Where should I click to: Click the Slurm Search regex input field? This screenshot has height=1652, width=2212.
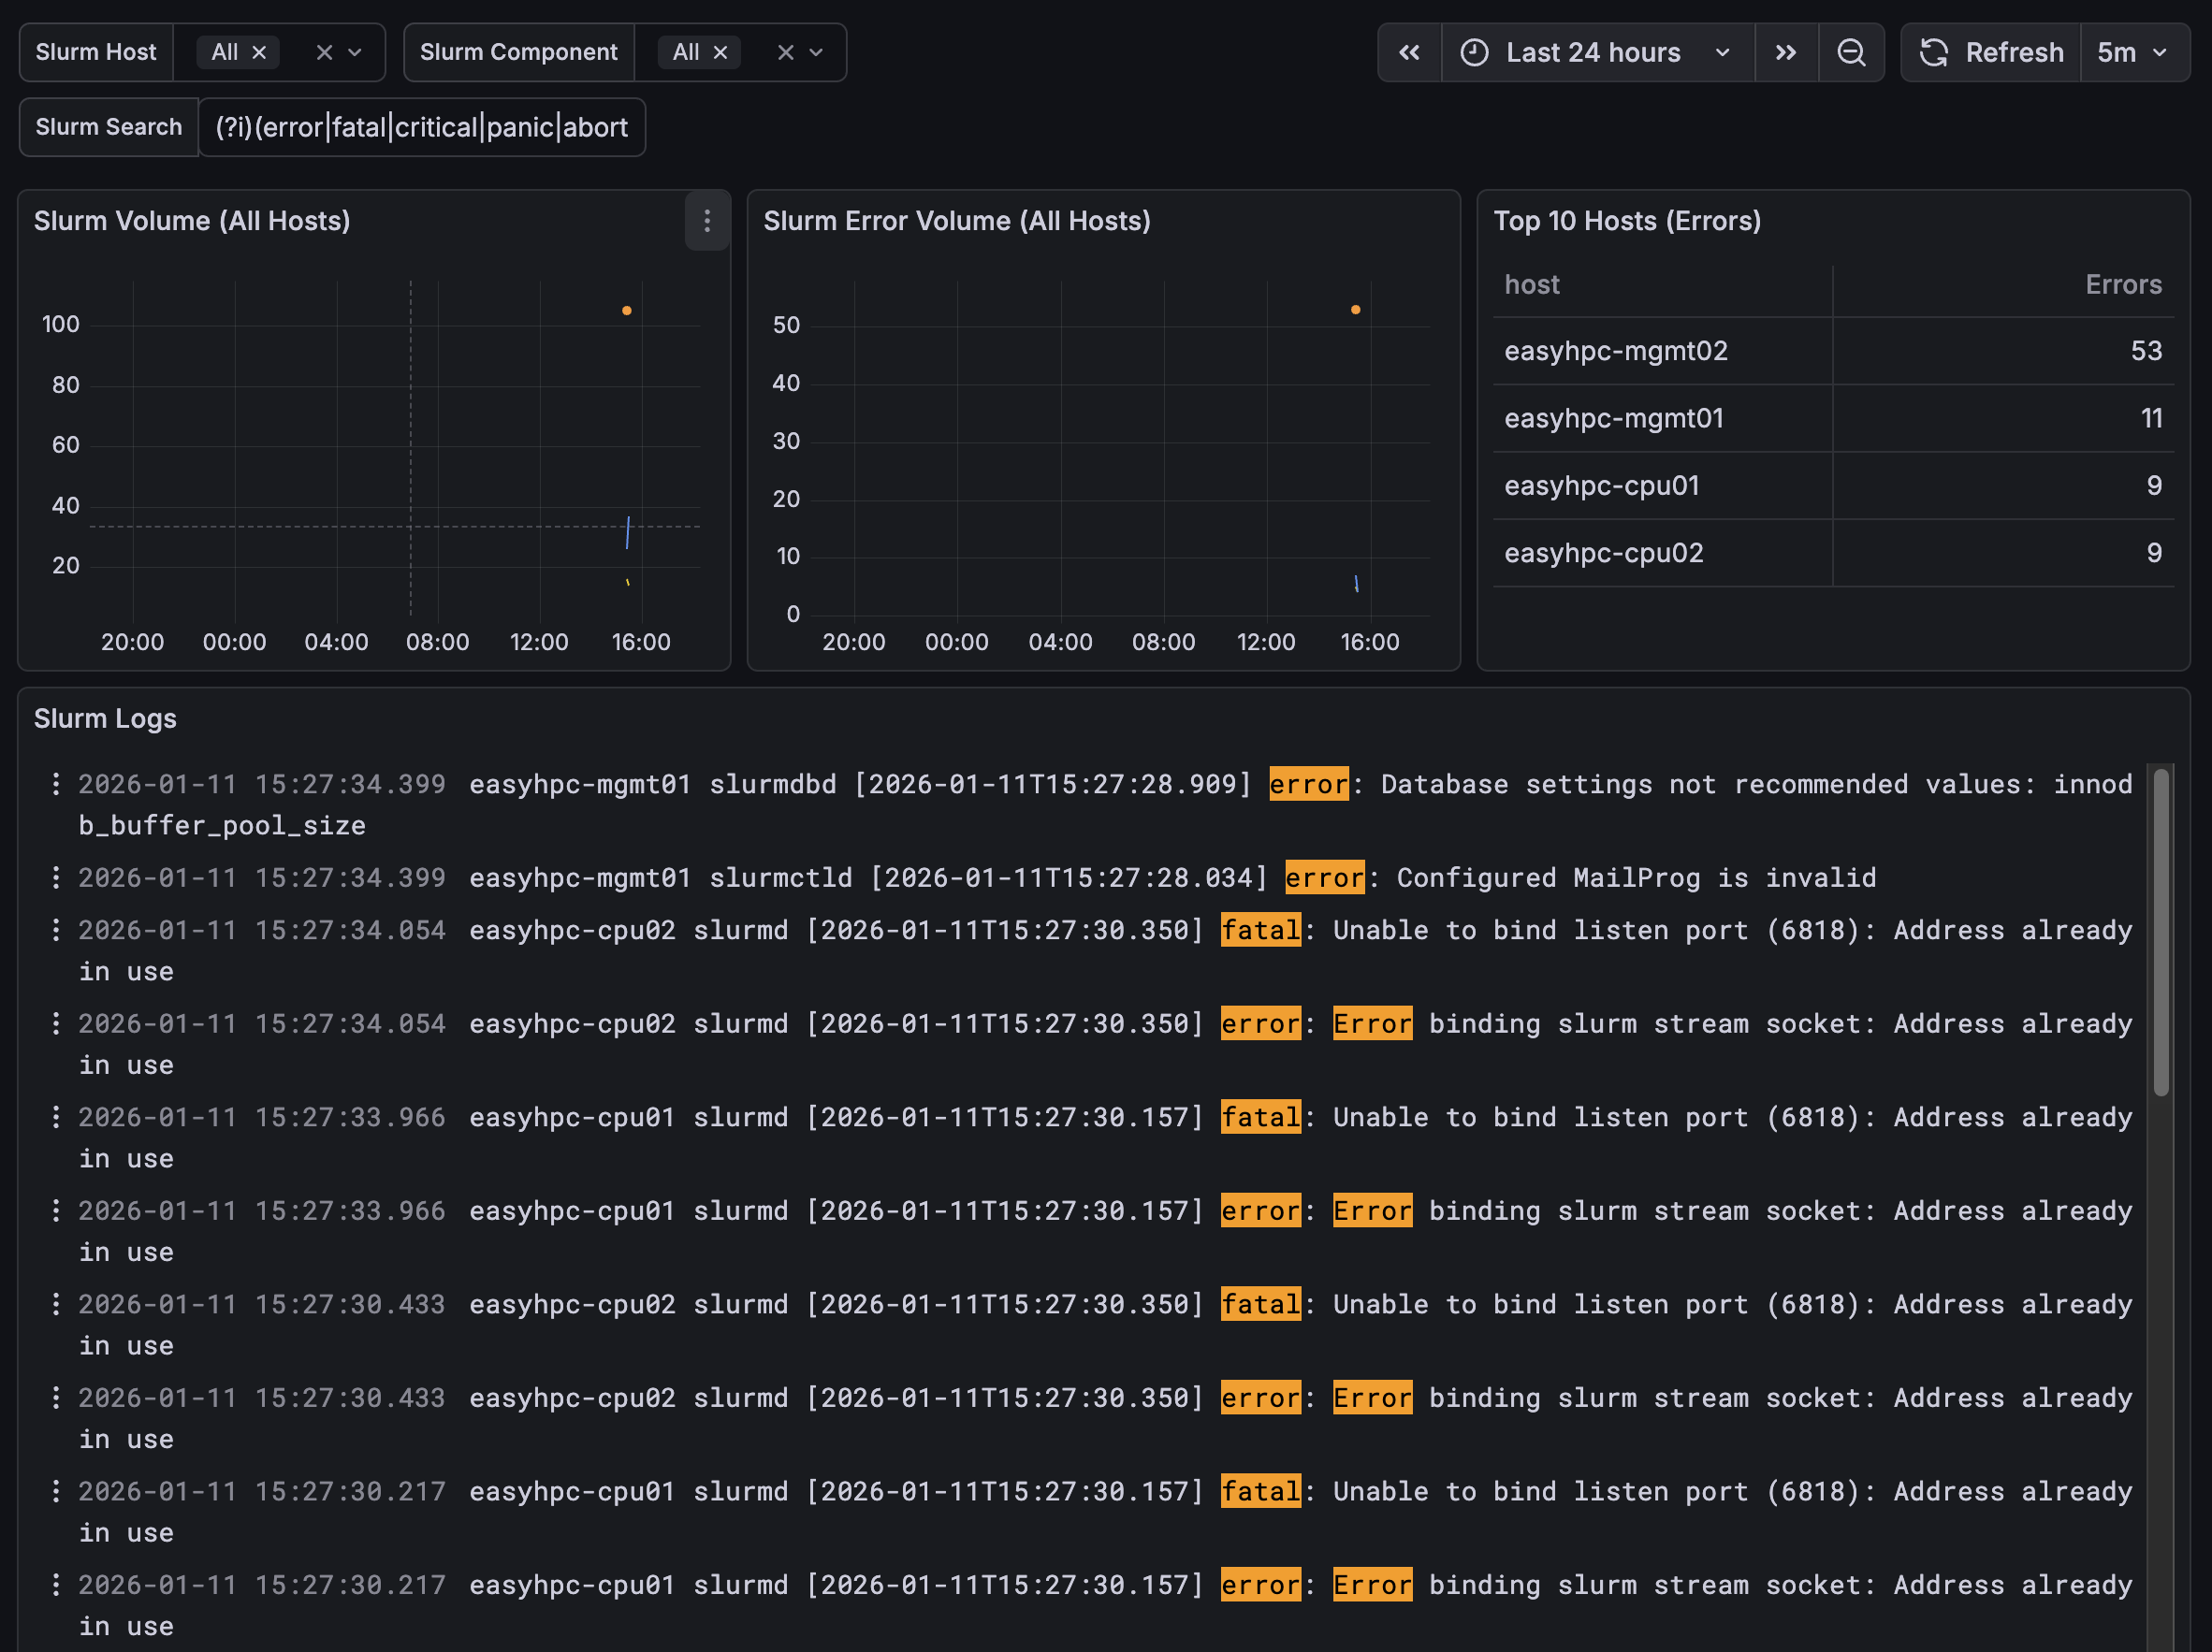(x=422, y=128)
